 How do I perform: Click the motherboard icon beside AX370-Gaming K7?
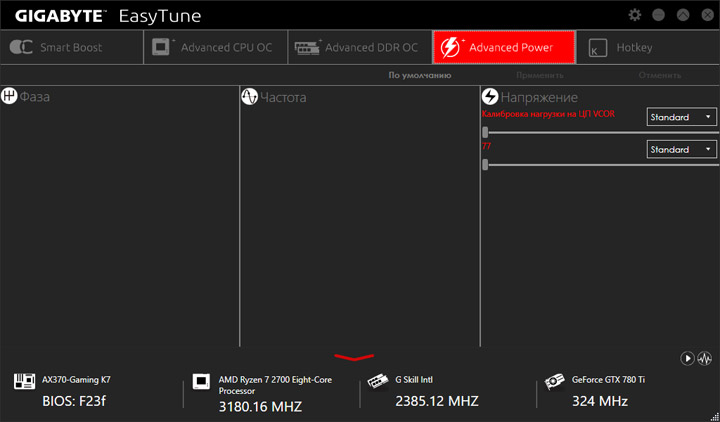point(24,381)
